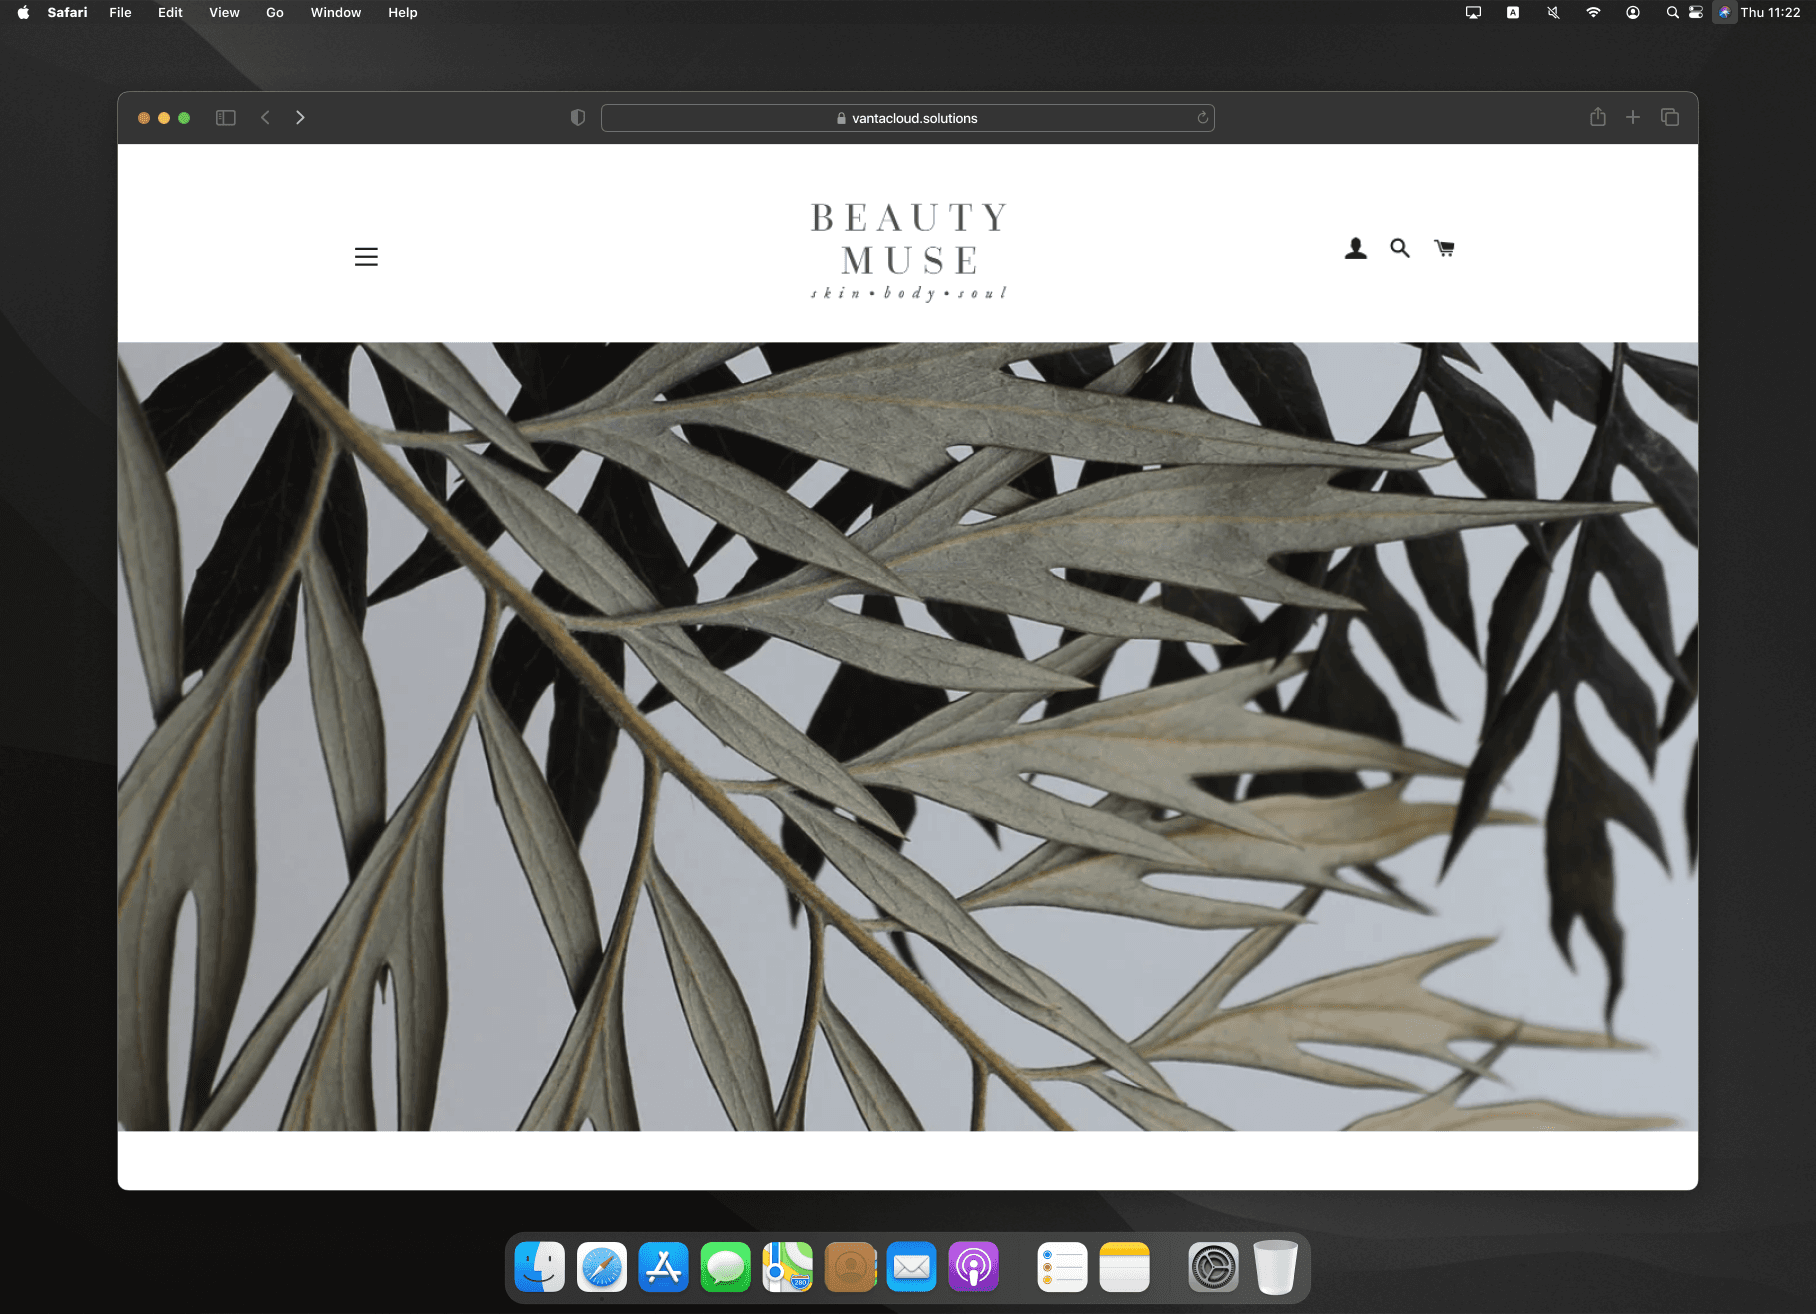Screen dimensions: 1816x1314
Task: Show the tab overview
Action: click(1670, 118)
